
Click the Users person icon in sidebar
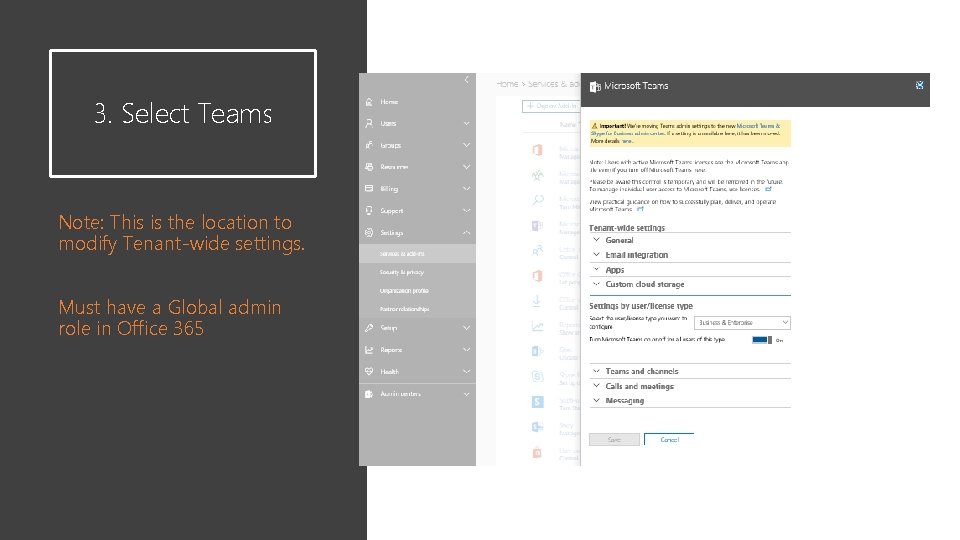point(369,123)
